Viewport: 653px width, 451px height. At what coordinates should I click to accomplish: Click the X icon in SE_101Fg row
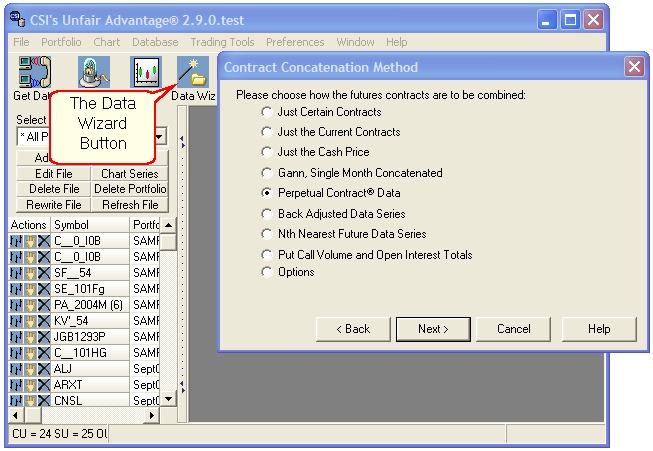[x=44, y=289]
